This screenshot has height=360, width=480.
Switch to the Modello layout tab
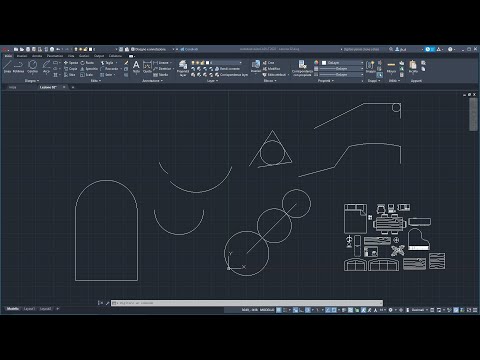[x=13, y=309]
